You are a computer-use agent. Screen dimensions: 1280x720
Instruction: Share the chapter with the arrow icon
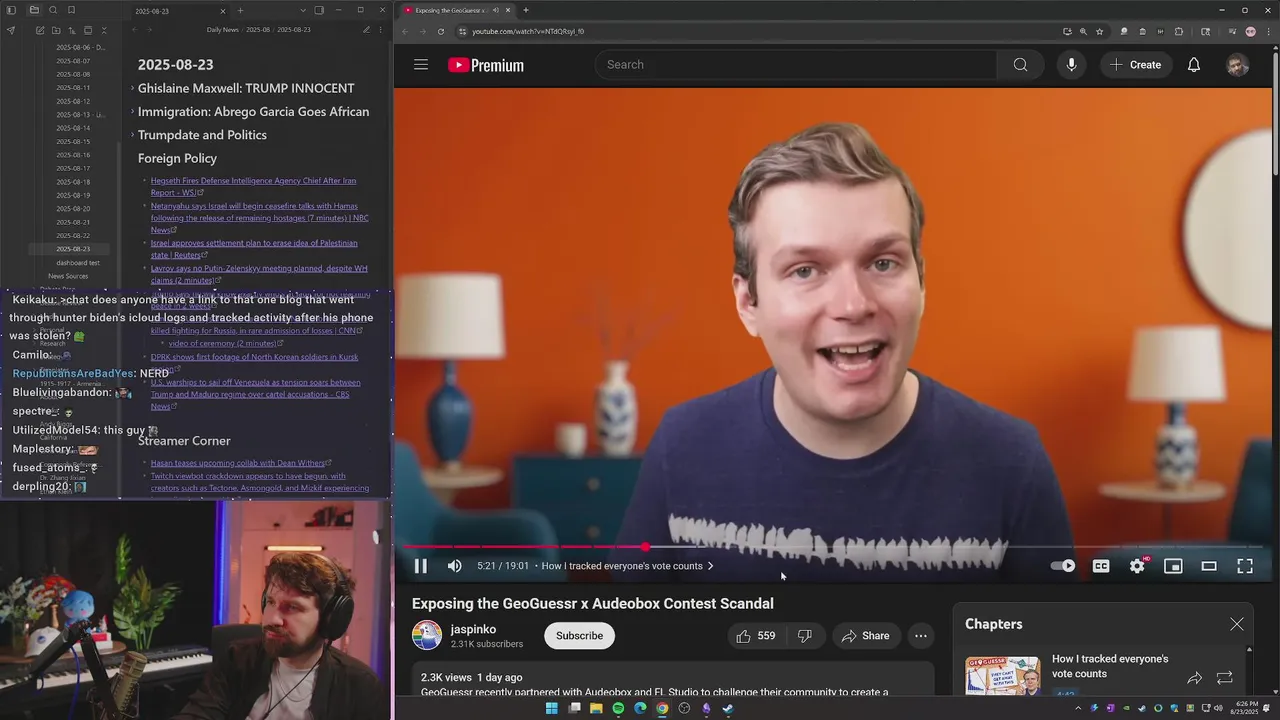1194,678
